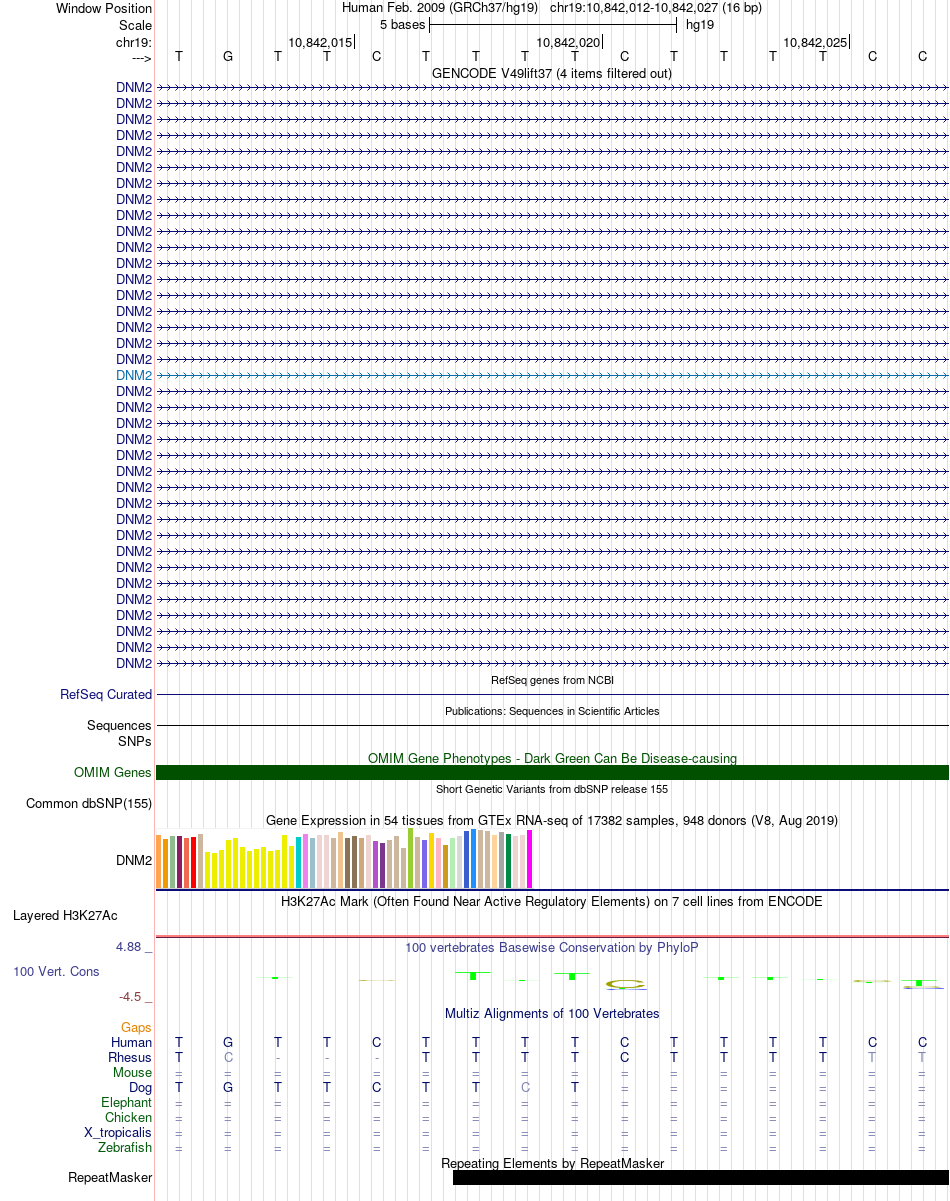The width and height of the screenshot is (950, 1201).
Task: Click 100 vertebrates Basewise Conservation title
Action: point(552,947)
